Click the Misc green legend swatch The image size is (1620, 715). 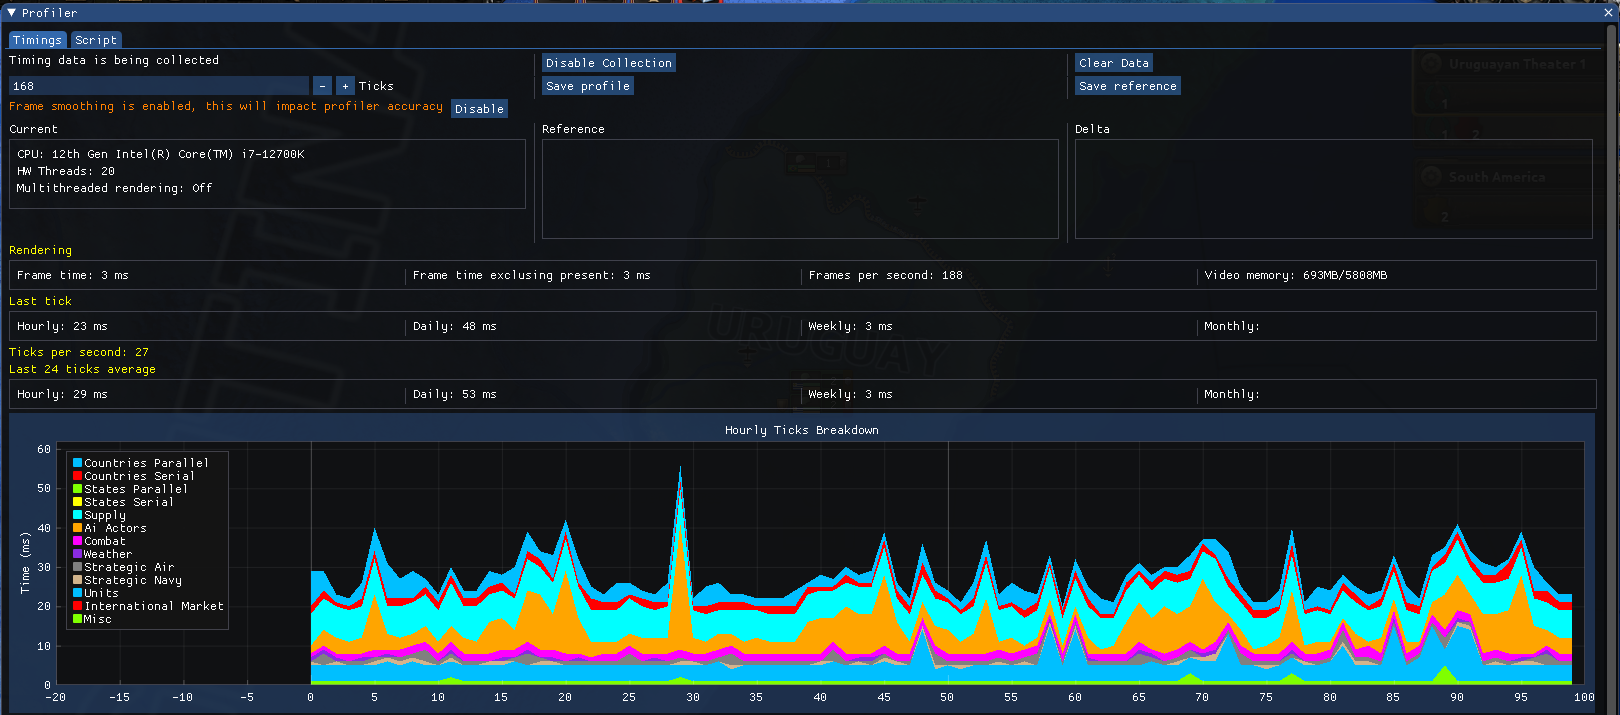point(77,619)
